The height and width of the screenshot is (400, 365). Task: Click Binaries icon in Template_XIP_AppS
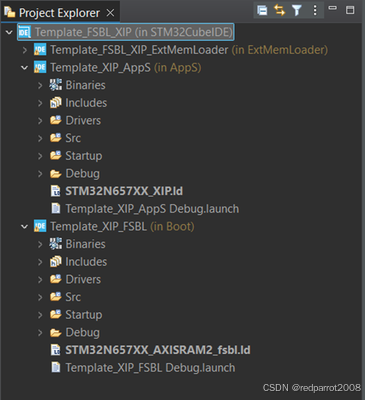[56, 85]
